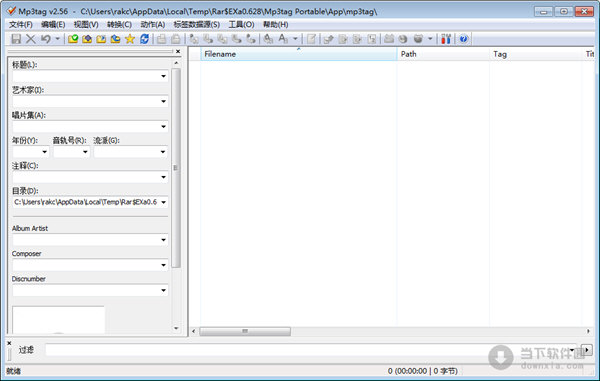
Task: Expand the 目录(D) directory path dropdown
Action: pos(163,202)
